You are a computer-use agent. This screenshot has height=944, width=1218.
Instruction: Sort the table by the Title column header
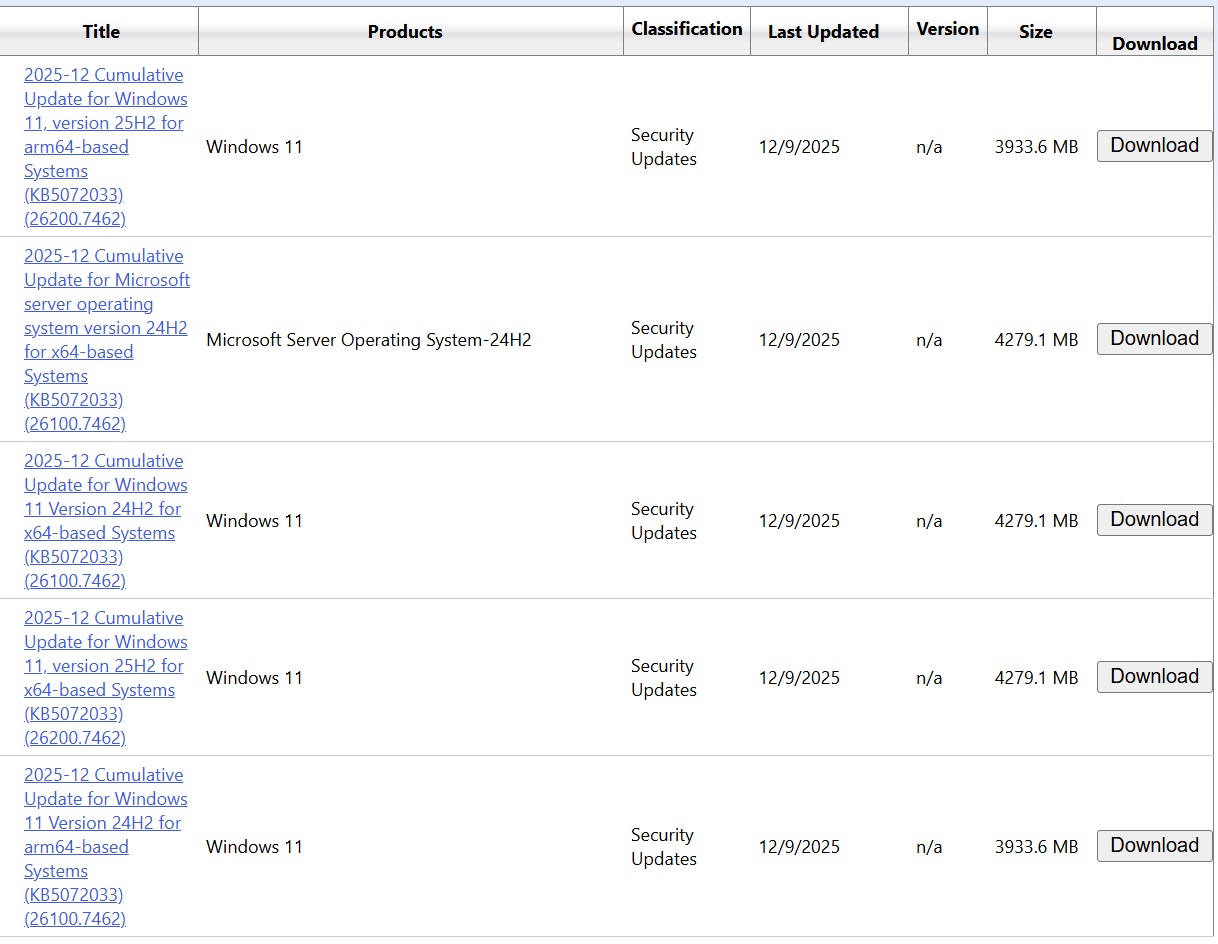[101, 32]
